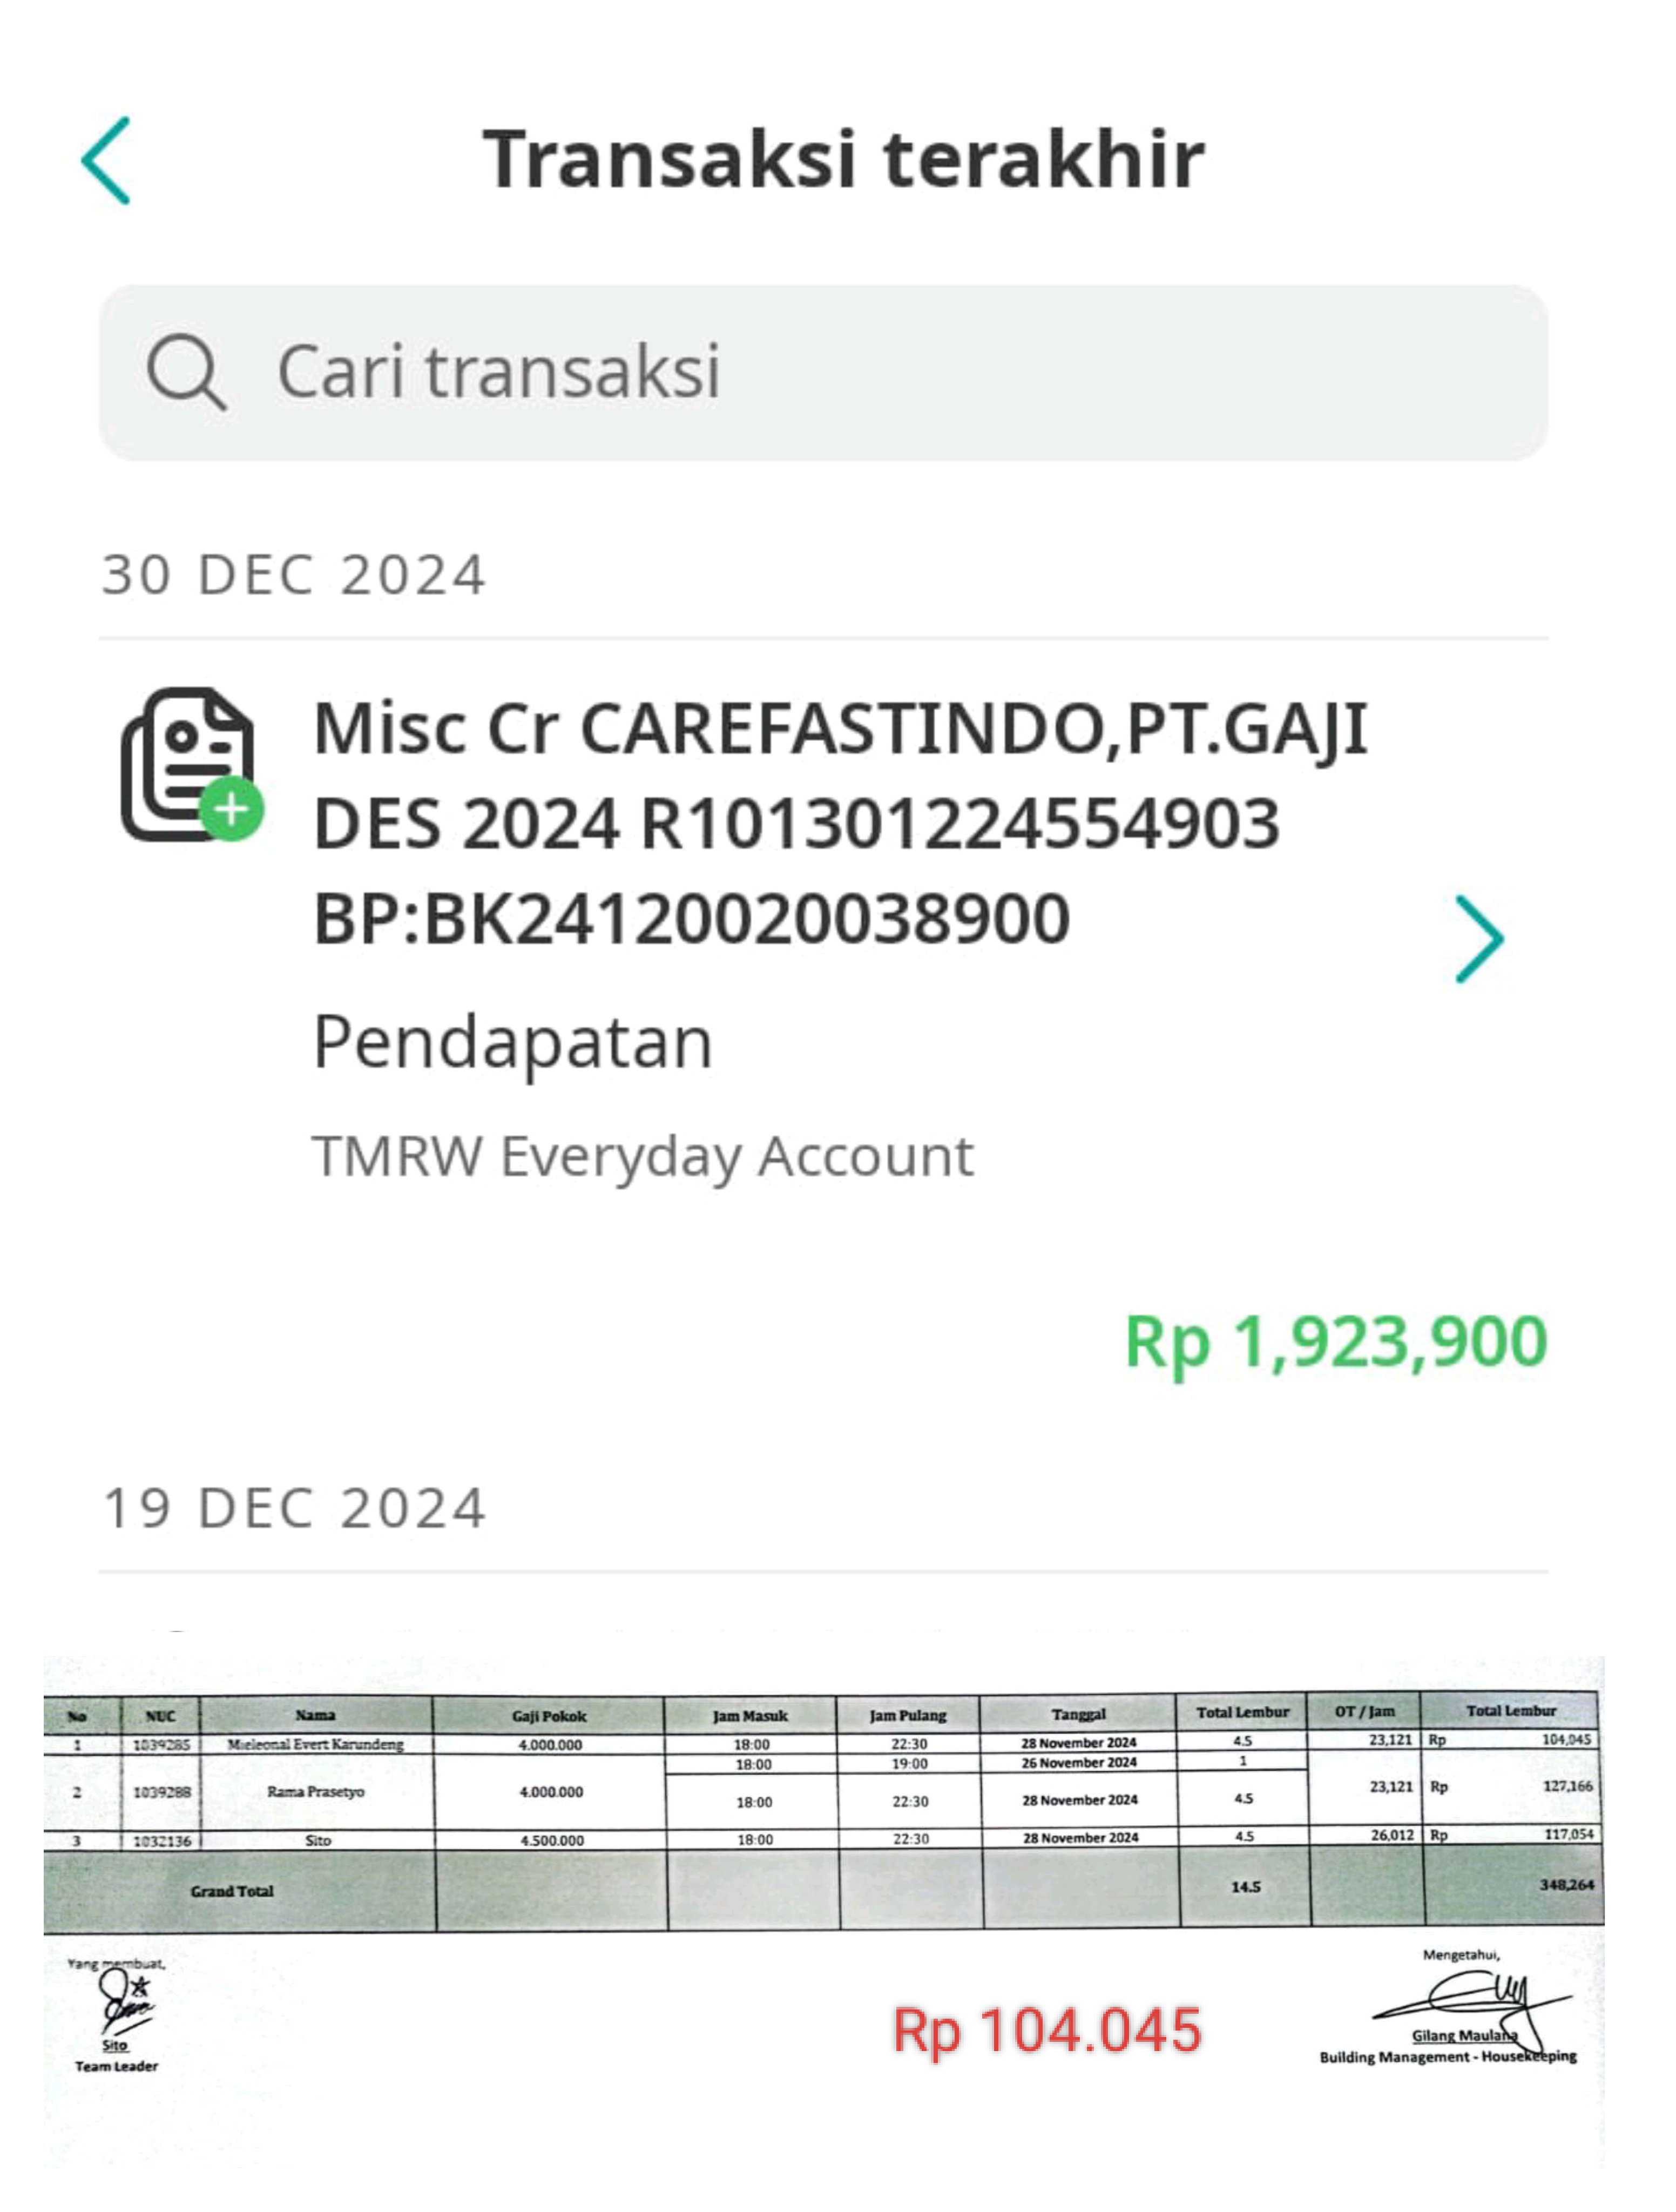Go back using the teal arrow
The height and width of the screenshot is (2212, 1676).
(x=105, y=160)
